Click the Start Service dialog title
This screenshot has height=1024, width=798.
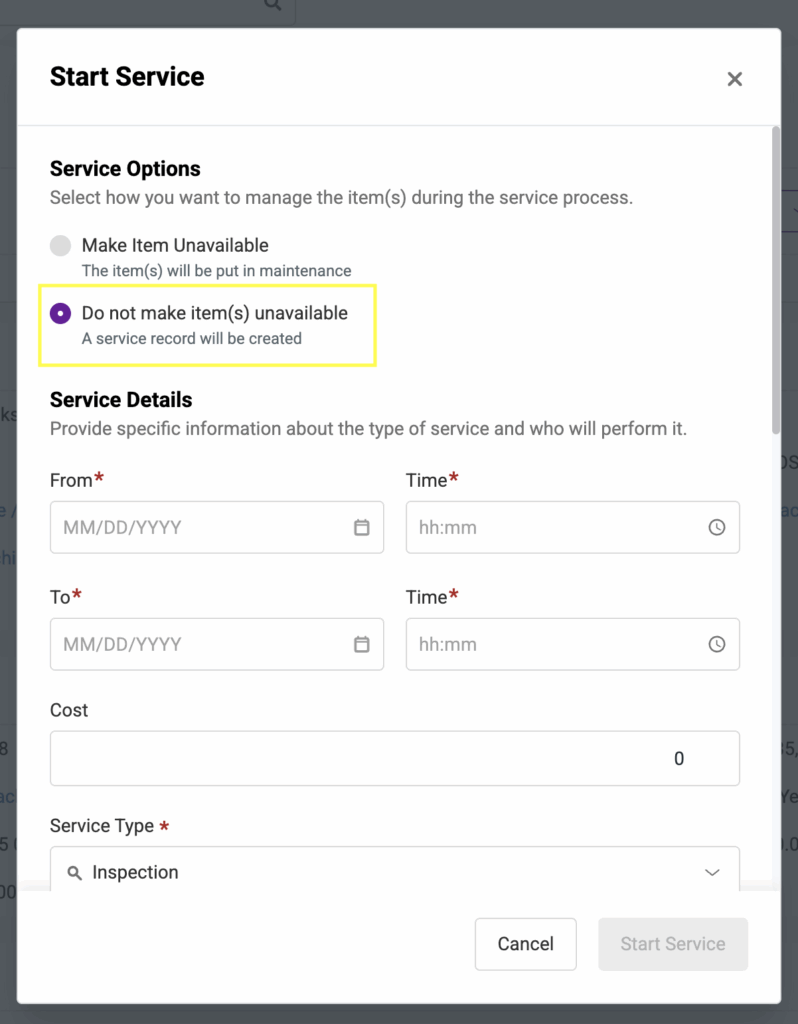click(127, 77)
